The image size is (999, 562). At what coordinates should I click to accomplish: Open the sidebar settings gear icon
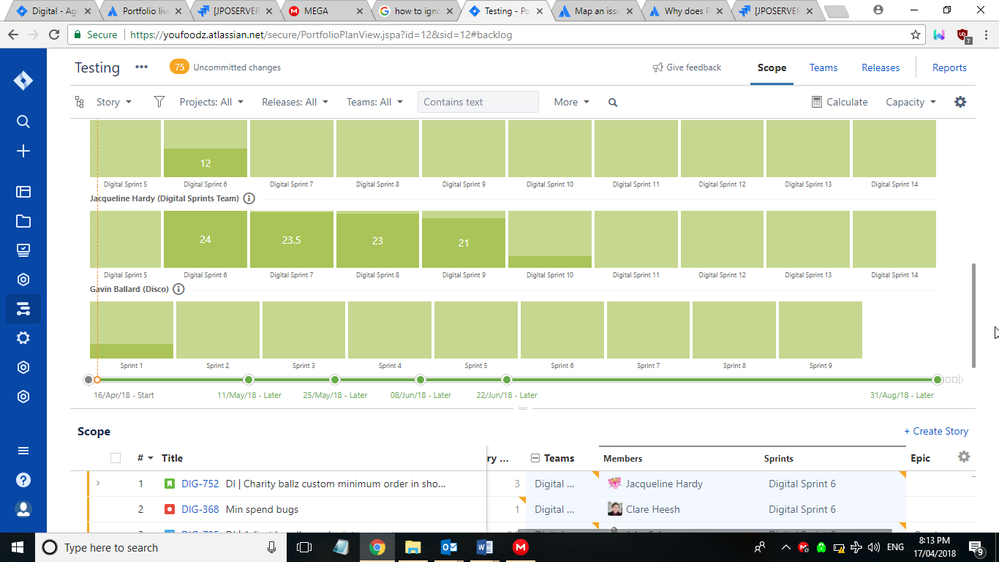[x=23, y=338]
